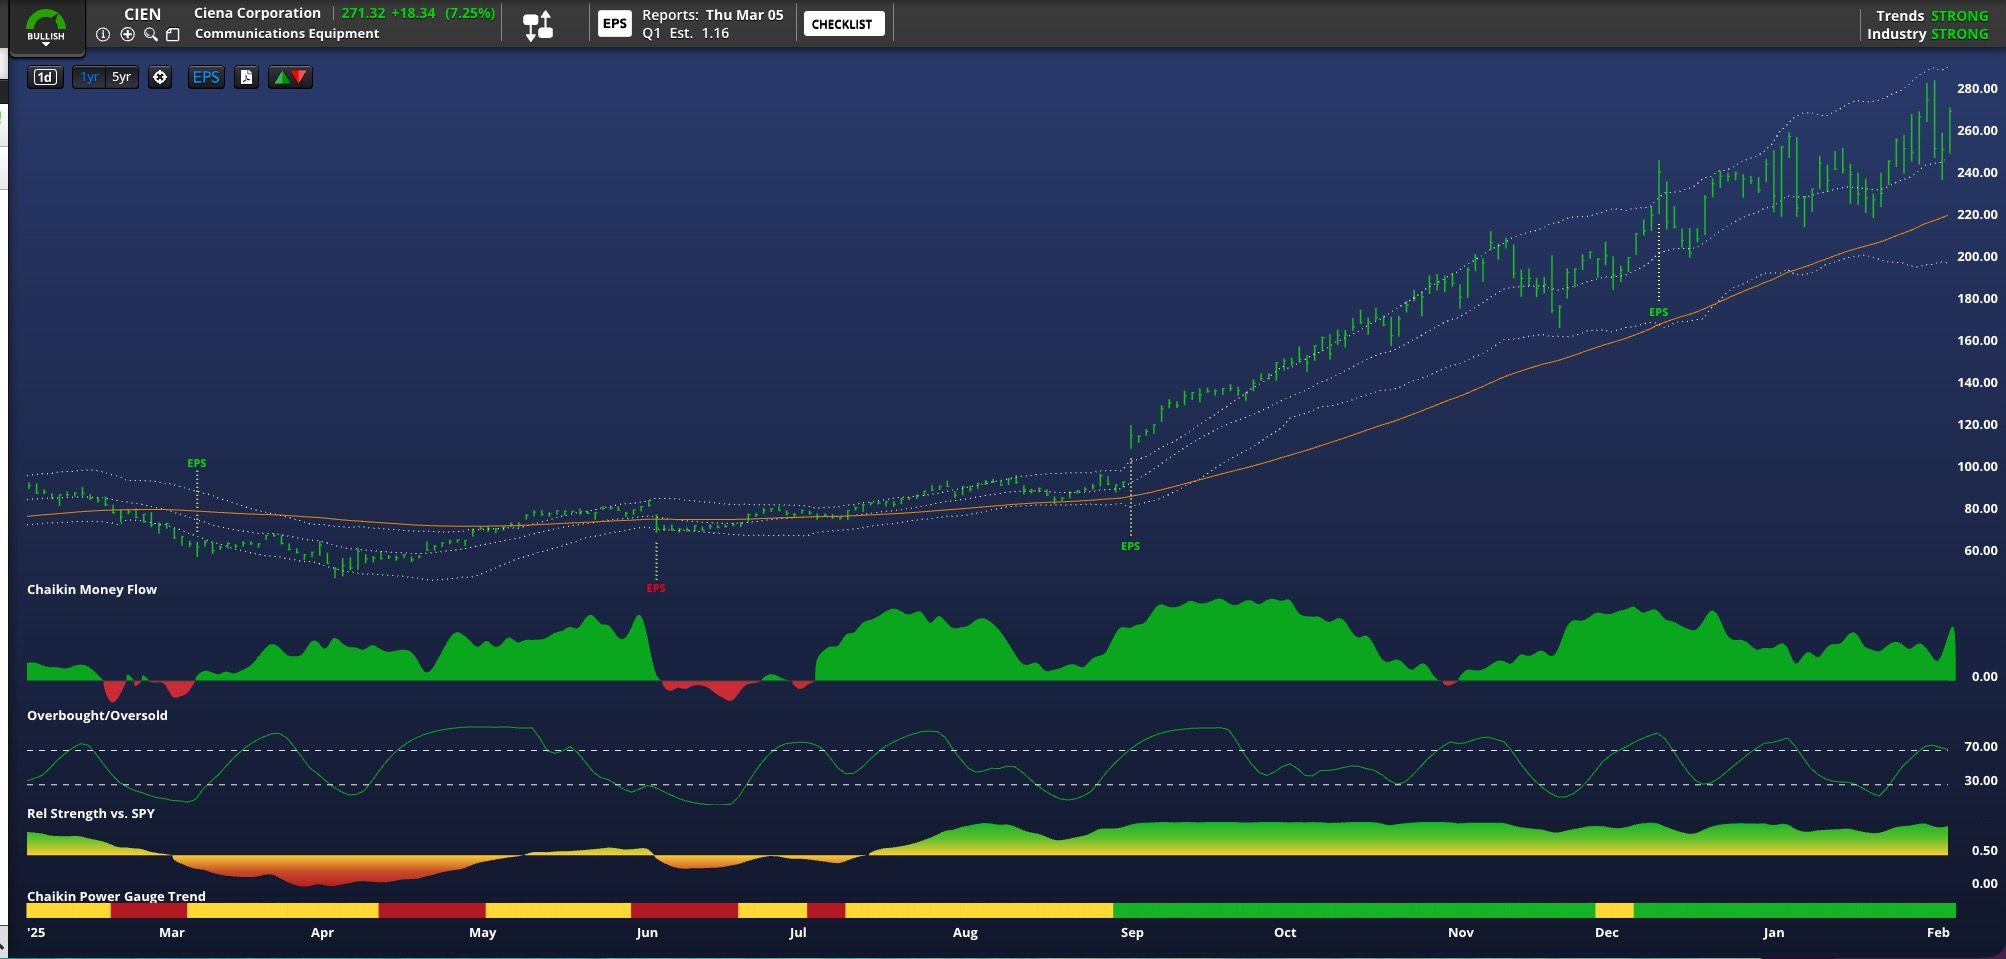
Task: Switch to the 5yr chart range
Action: tap(121, 77)
